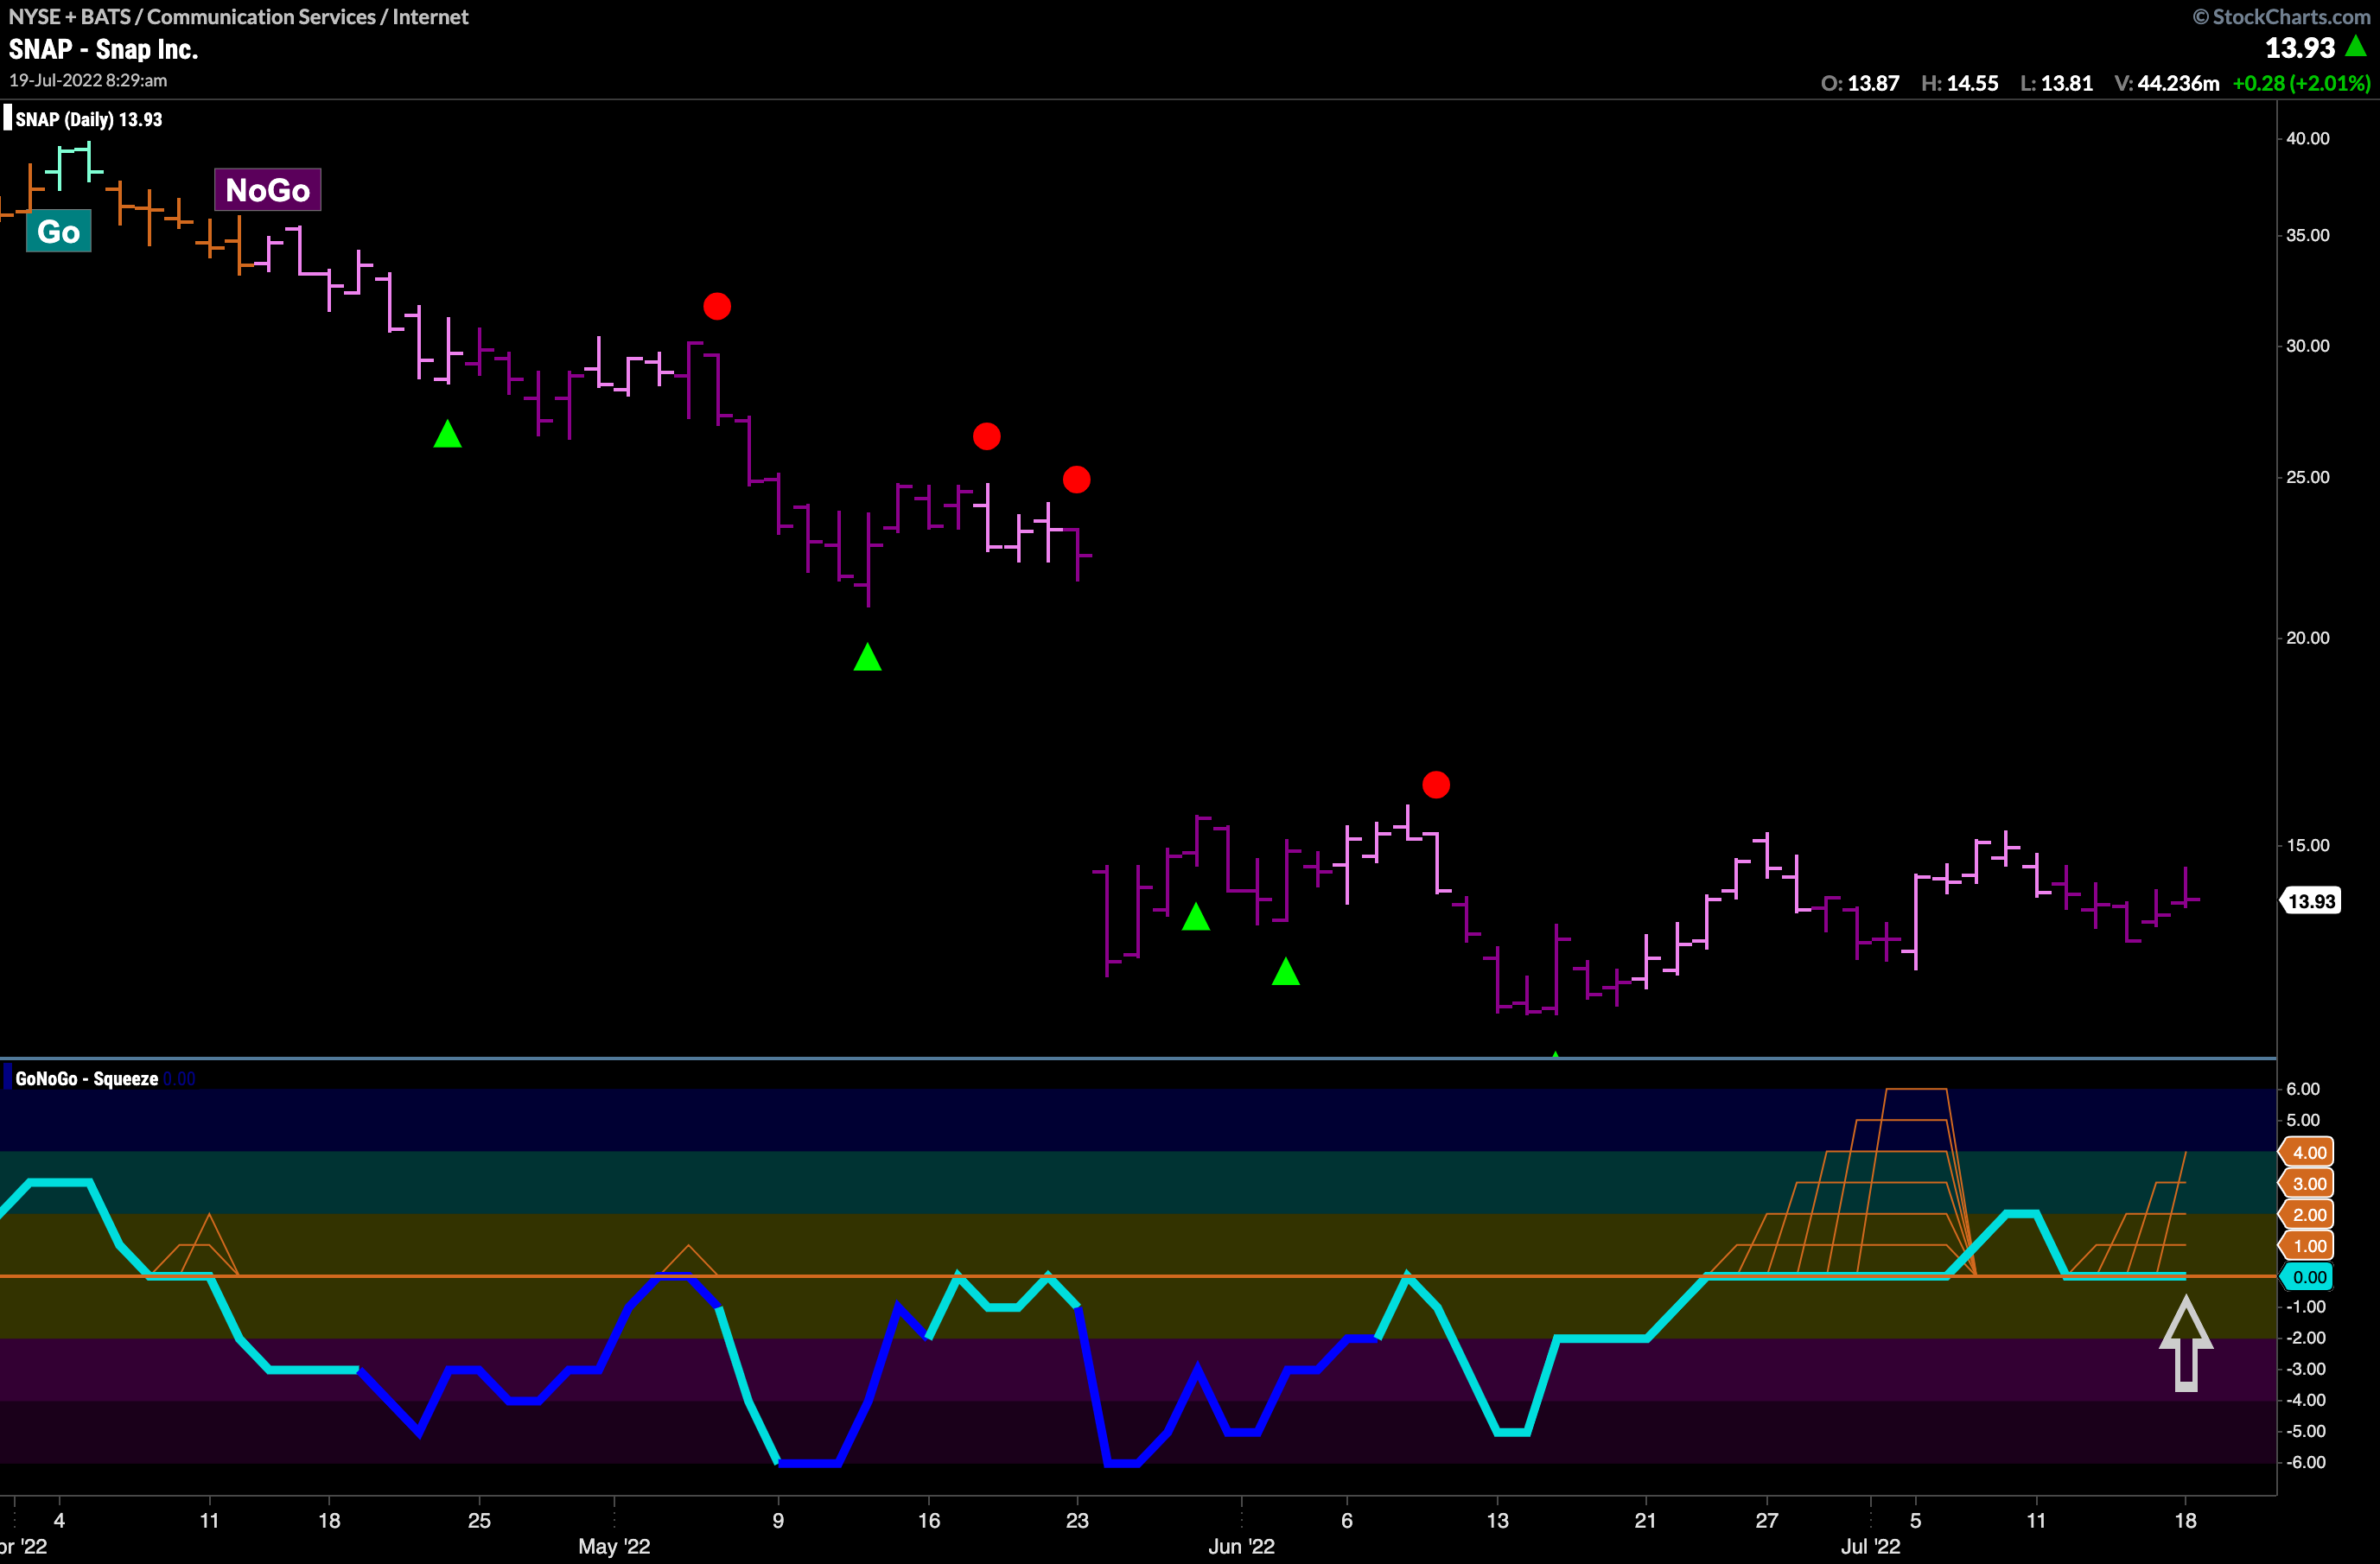Click the GoNoGo - Squeeze panel label

(x=86, y=1079)
